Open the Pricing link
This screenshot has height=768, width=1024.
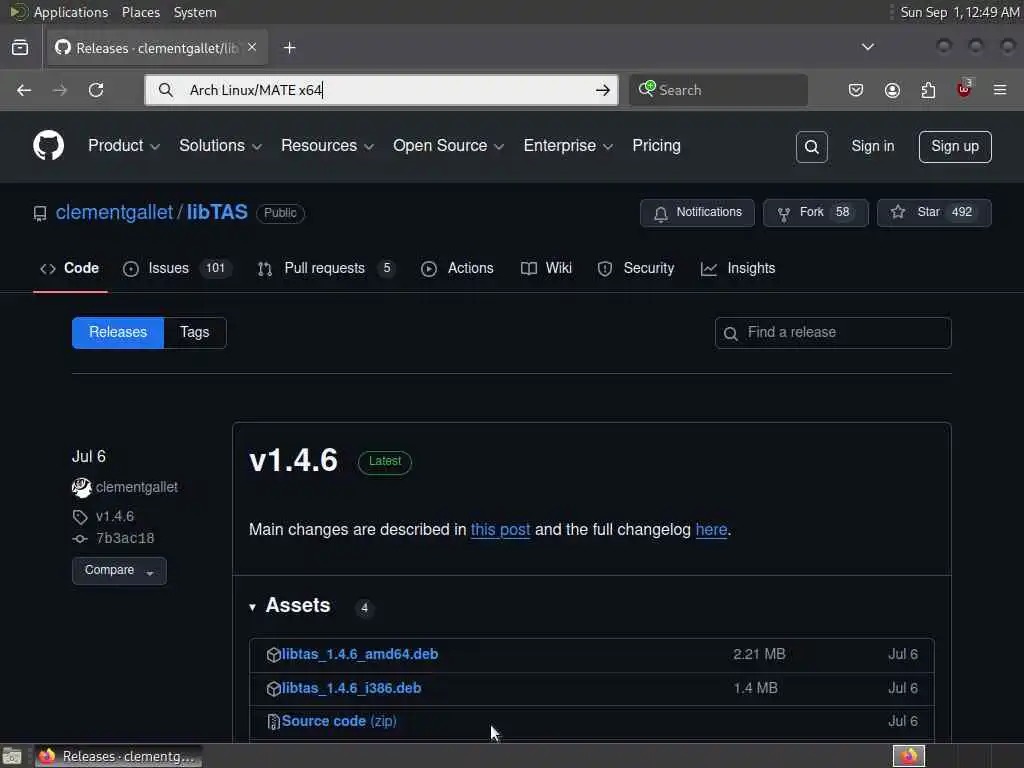656,146
